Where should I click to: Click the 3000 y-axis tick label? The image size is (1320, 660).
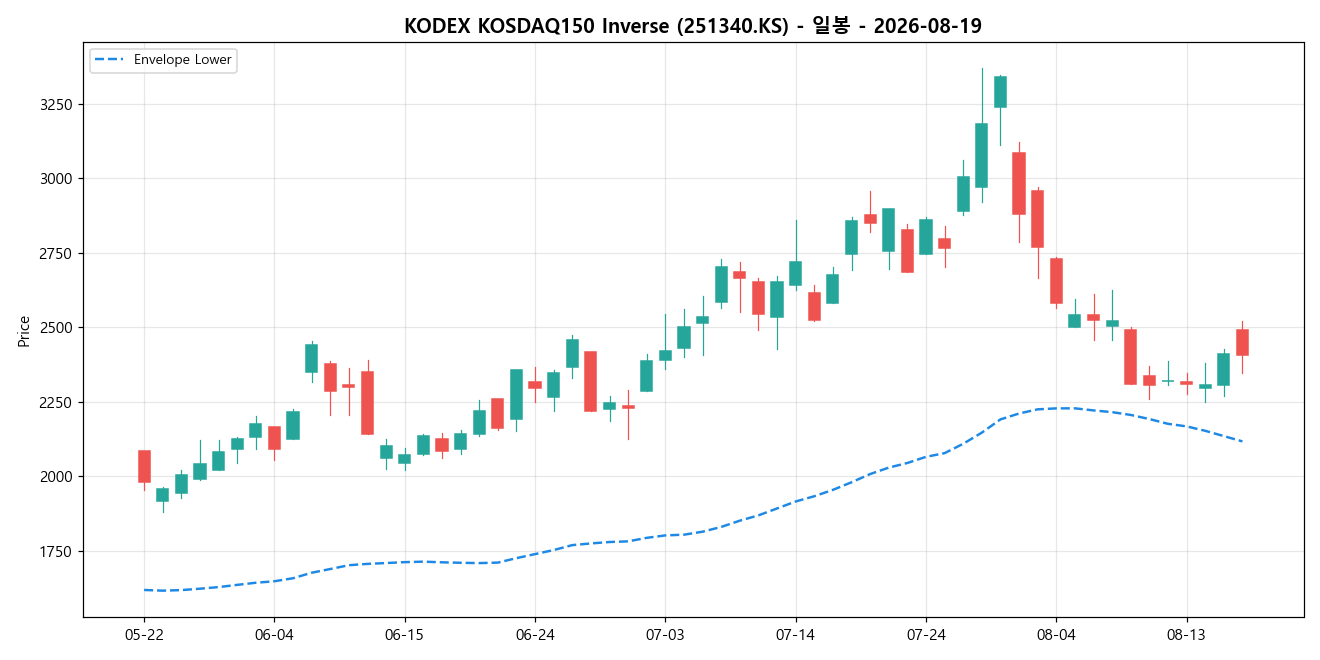tap(57, 179)
